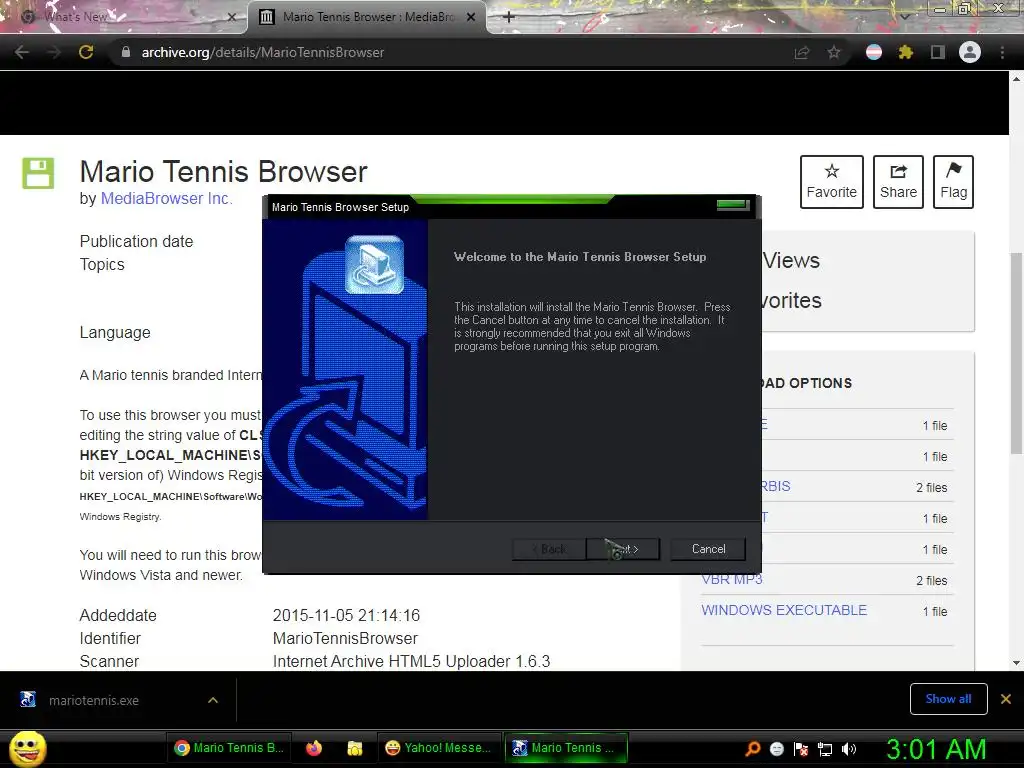Click the scrollbar up arrow
Viewport: 1024px width, 768px height.
pos(1016,78)
